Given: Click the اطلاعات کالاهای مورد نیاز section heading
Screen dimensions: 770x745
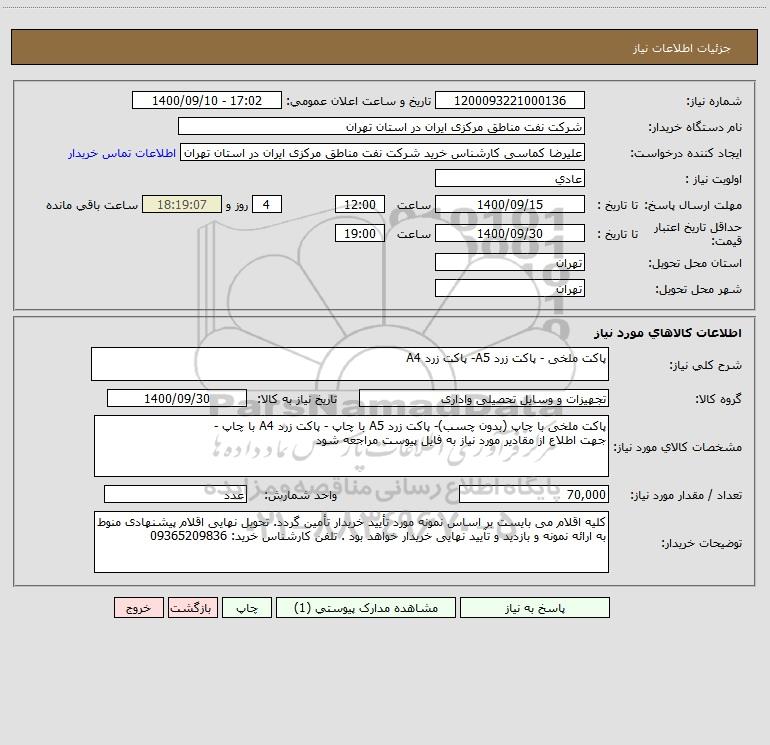Looking at the screenshot, I should click(x=668, y=333).
